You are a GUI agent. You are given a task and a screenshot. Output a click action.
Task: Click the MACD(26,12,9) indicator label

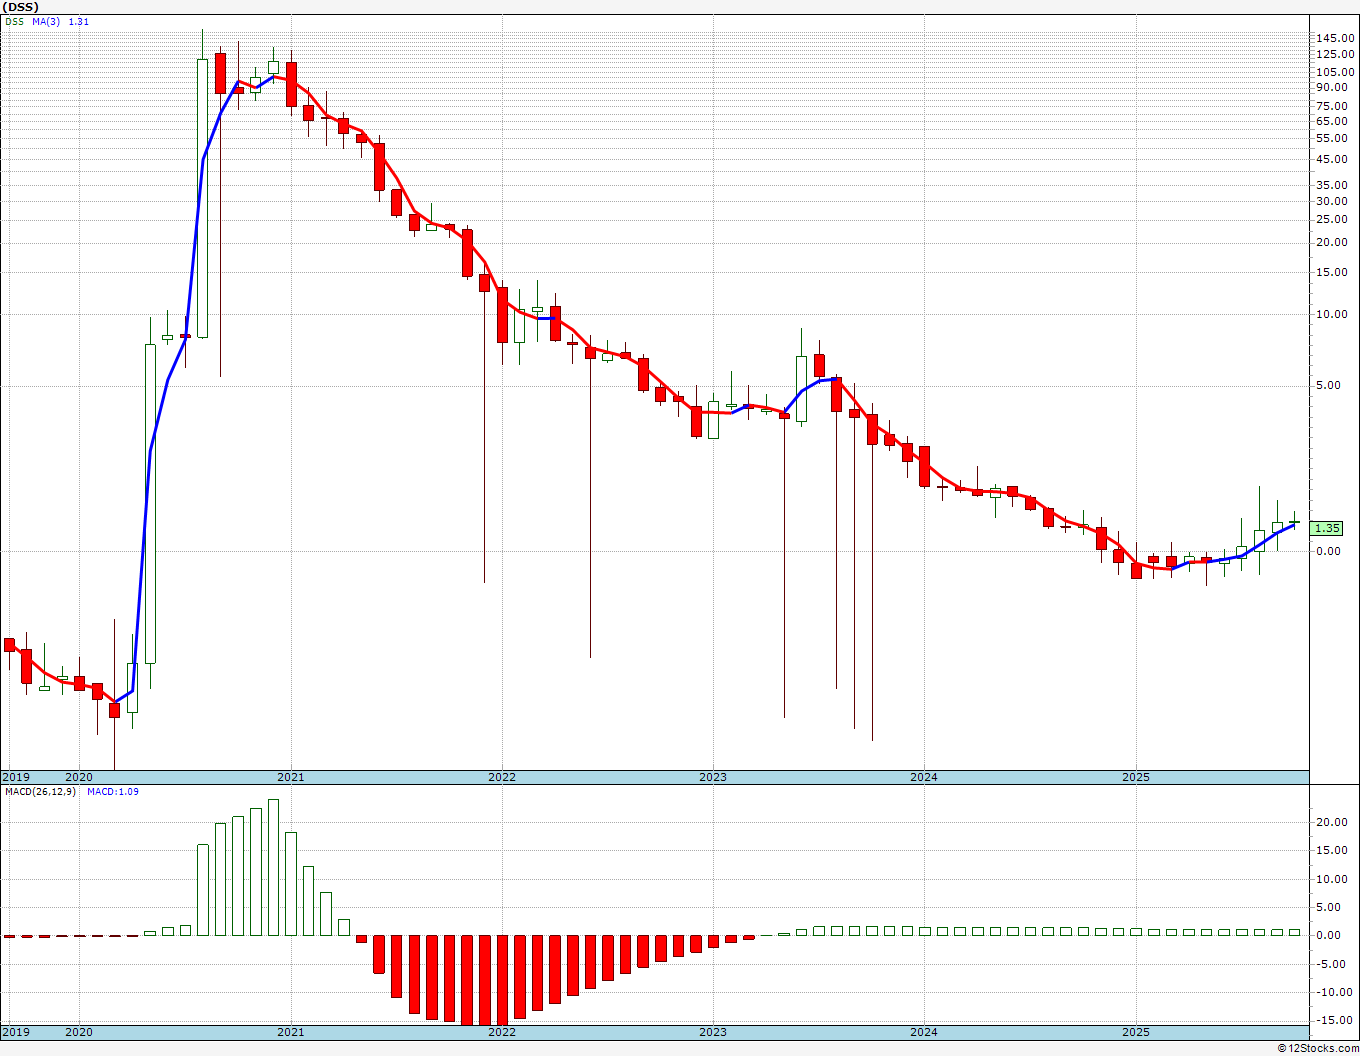coord(40,792)
